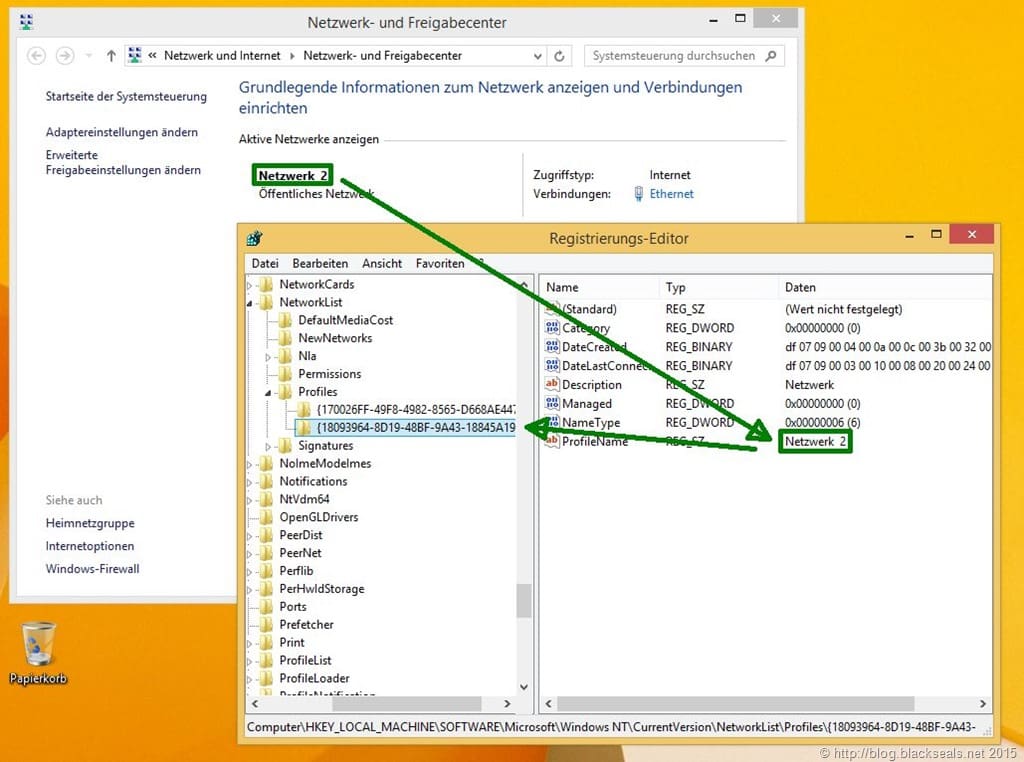Click the Description string value icon
This screenshot has width=1024, height=762.
tap(552, 385)
